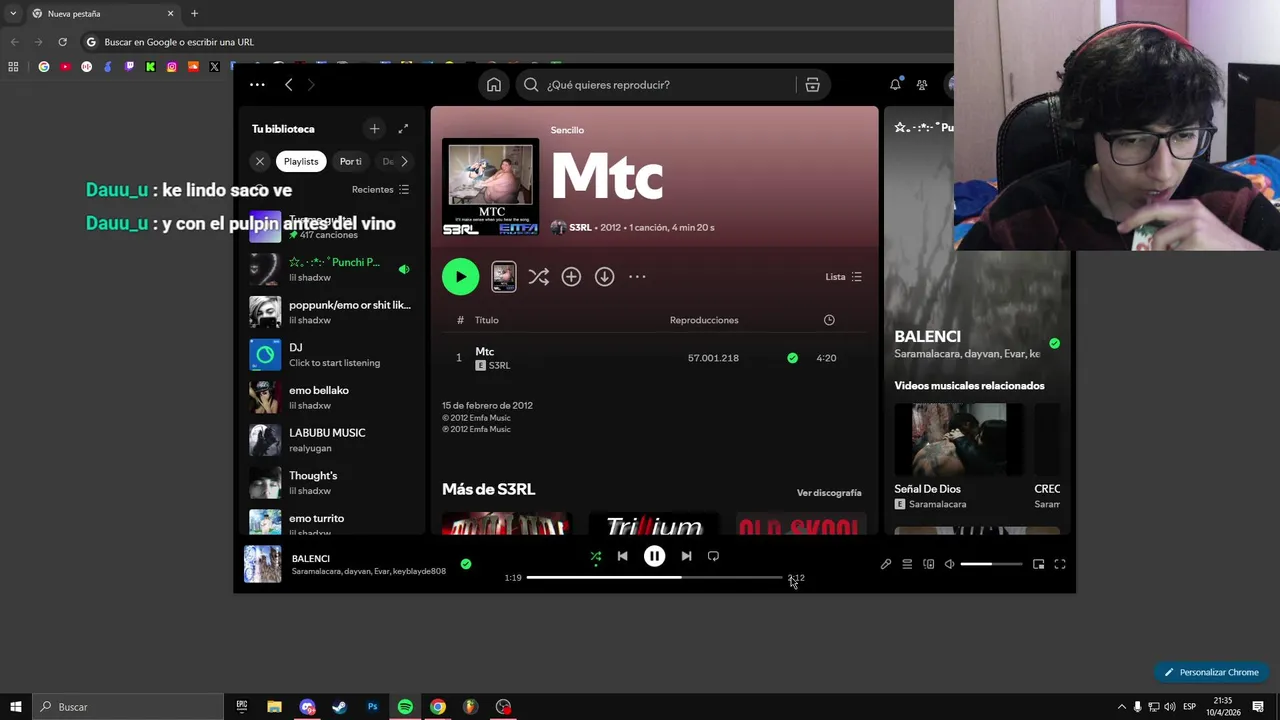The height and width of the screenshot is (720, 1280).
Task: Open the playback queue
Action: [907, 564]
